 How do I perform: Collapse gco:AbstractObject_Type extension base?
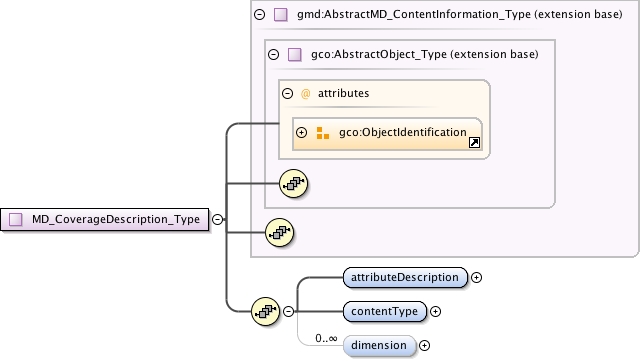pos(273,54)
